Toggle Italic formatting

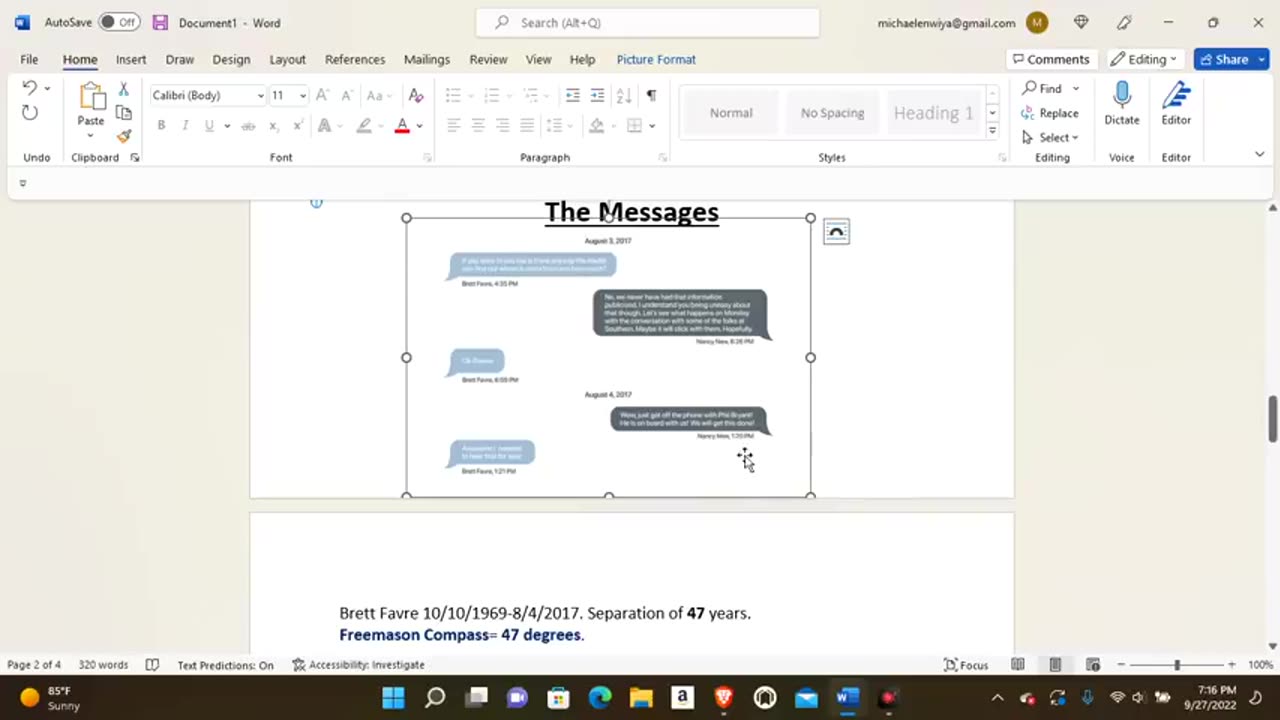(x=185, y=126)
